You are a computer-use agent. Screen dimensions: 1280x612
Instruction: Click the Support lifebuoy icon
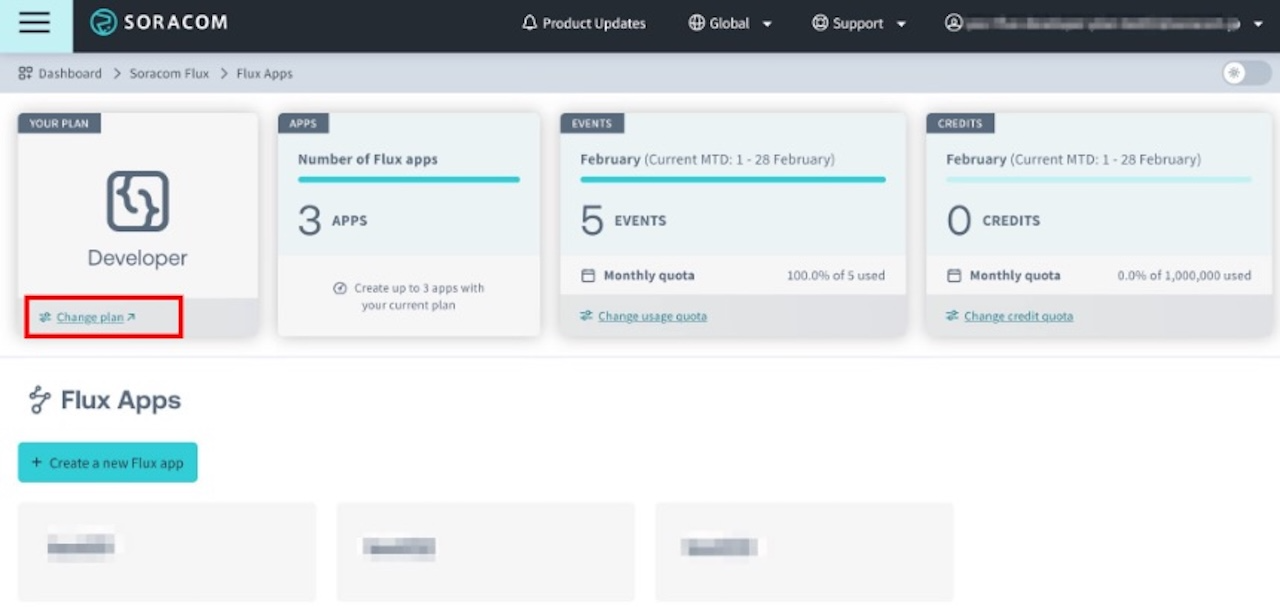(x=820, y=23)
